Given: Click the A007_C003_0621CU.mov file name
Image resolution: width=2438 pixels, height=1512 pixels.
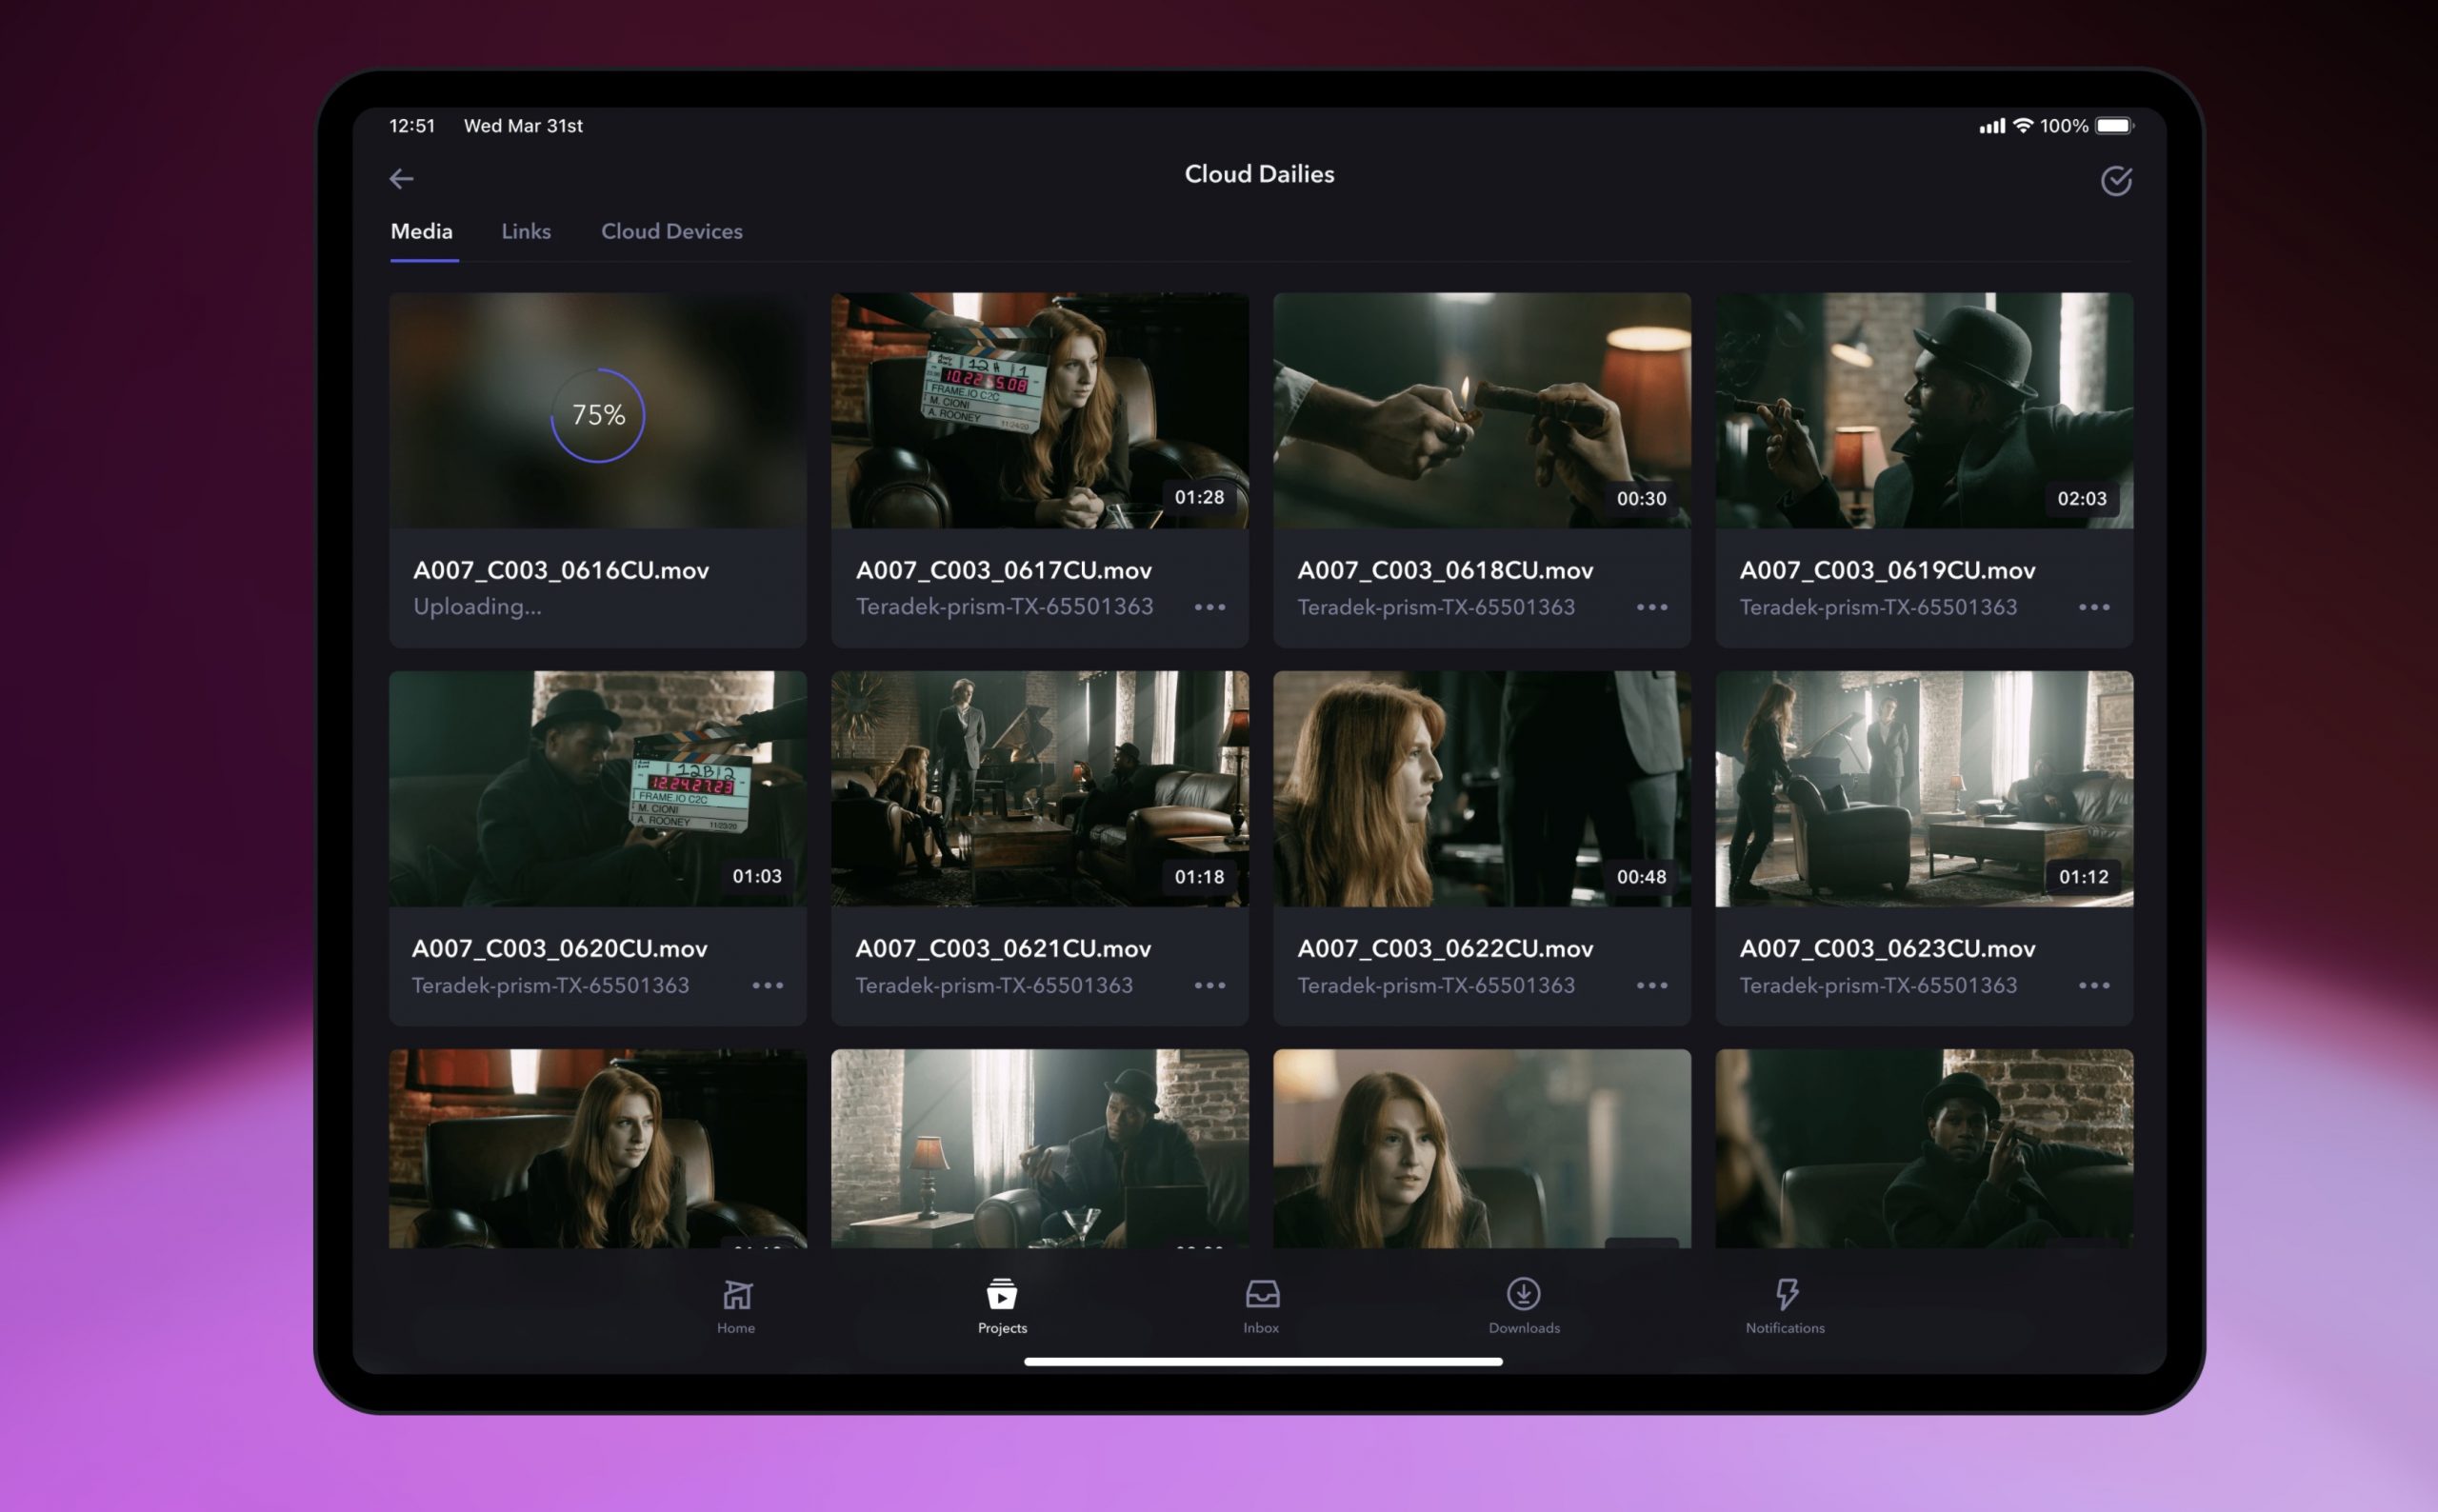Looking at the screenshot, I should click(1003, 948).
